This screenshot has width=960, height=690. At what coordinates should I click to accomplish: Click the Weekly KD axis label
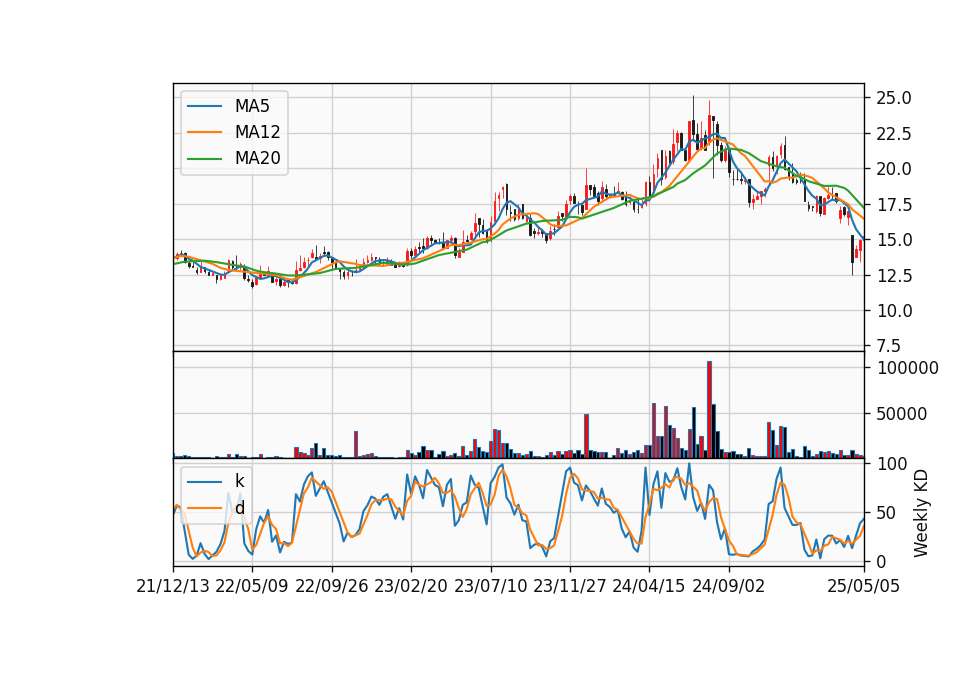pyautogui.click(x=921, y=514)
